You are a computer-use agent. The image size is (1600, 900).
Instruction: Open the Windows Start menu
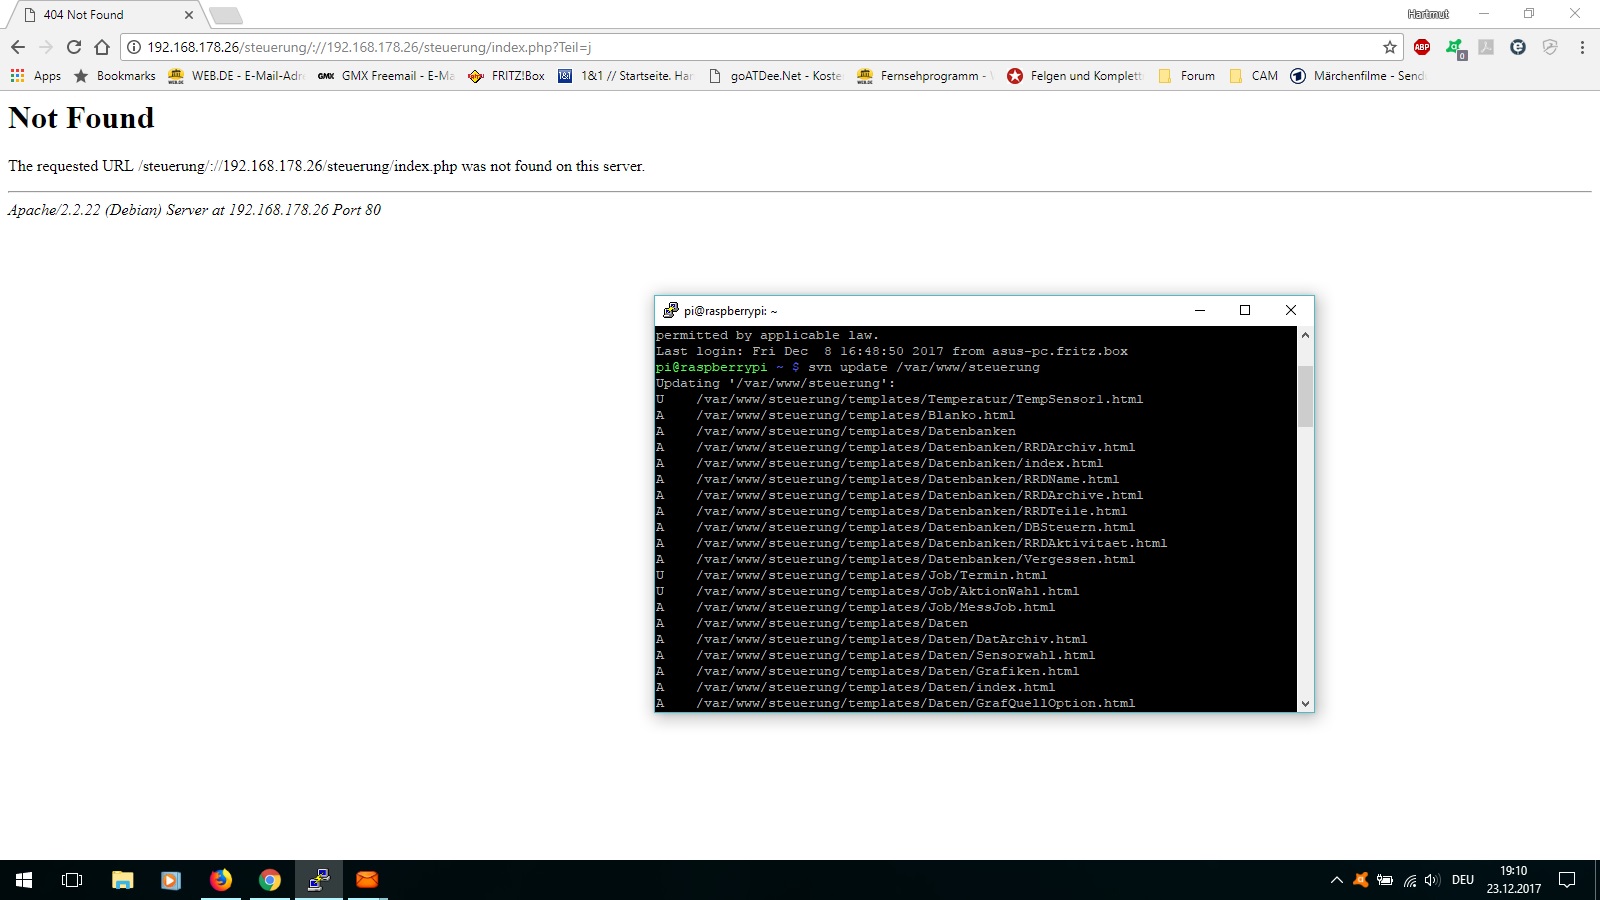coord(24,880)
